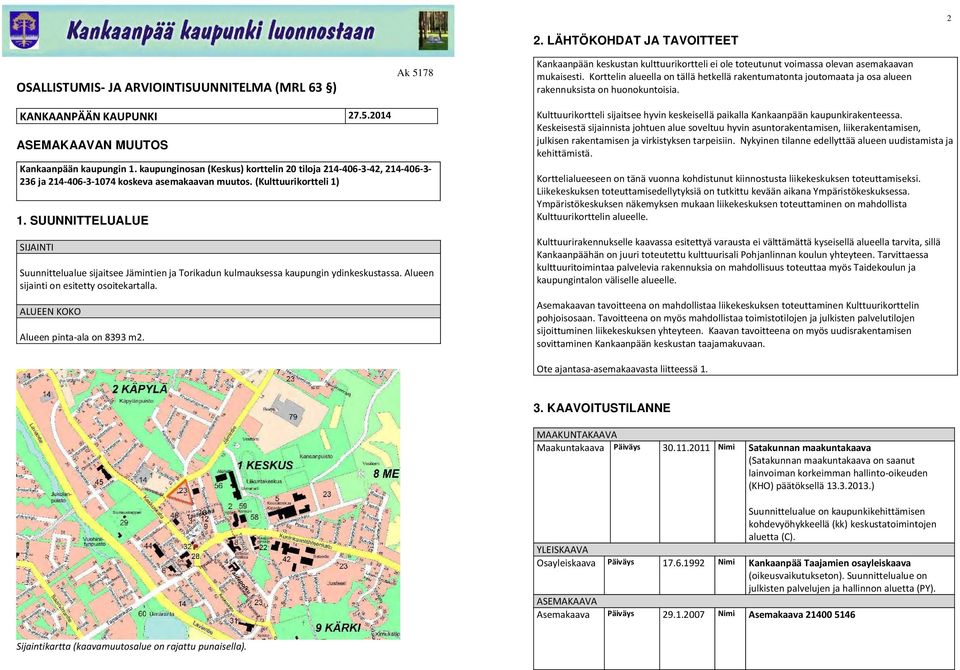
Task: Click 'Päiväys' label in Maakuntakaava row
Action: tap(626, 447)
